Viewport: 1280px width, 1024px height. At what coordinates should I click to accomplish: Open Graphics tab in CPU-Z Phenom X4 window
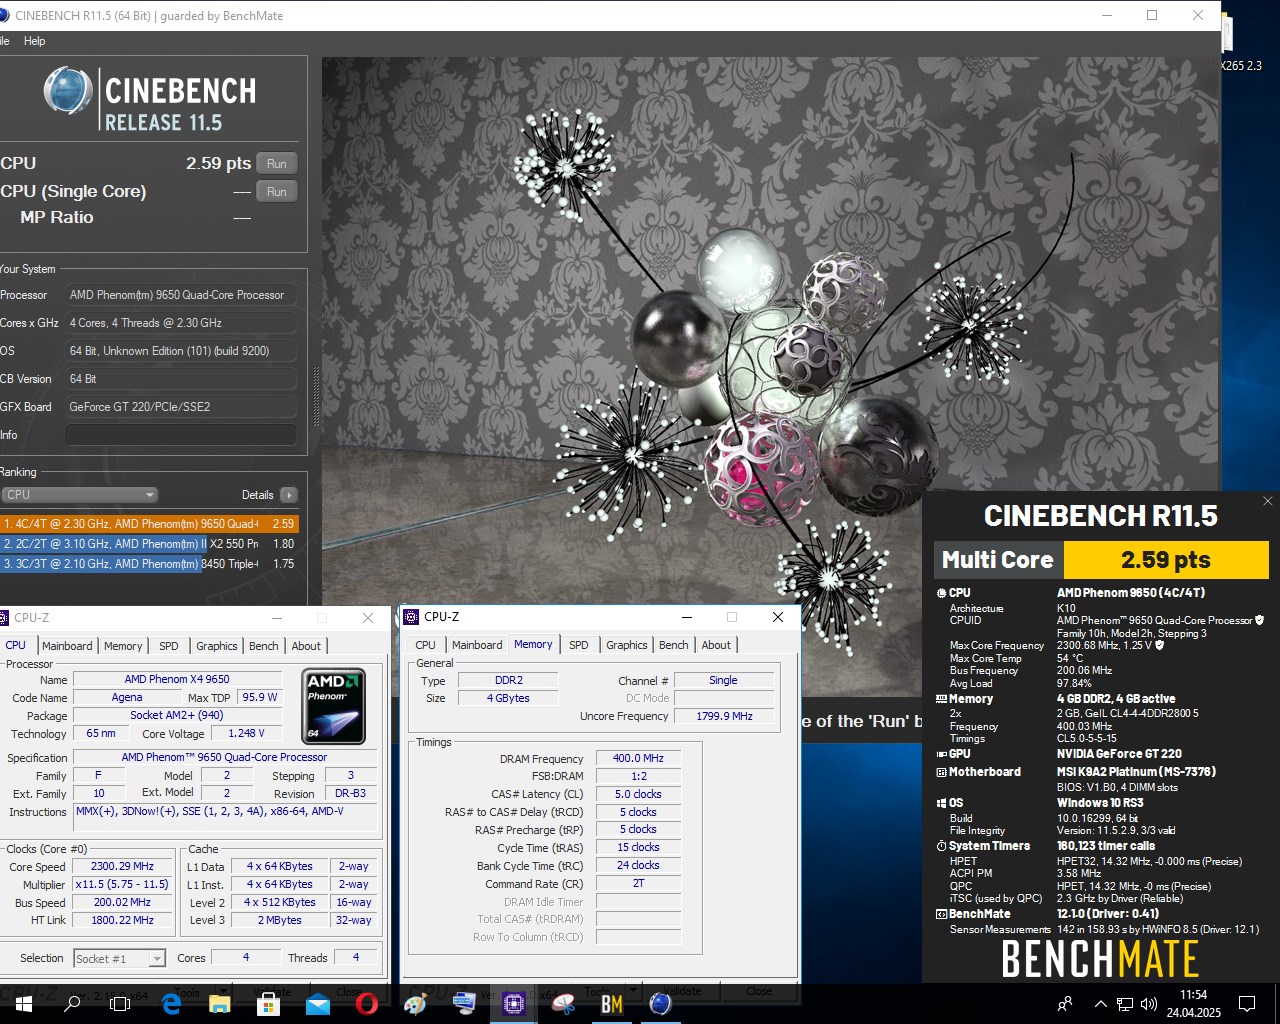tap(217, 646)
